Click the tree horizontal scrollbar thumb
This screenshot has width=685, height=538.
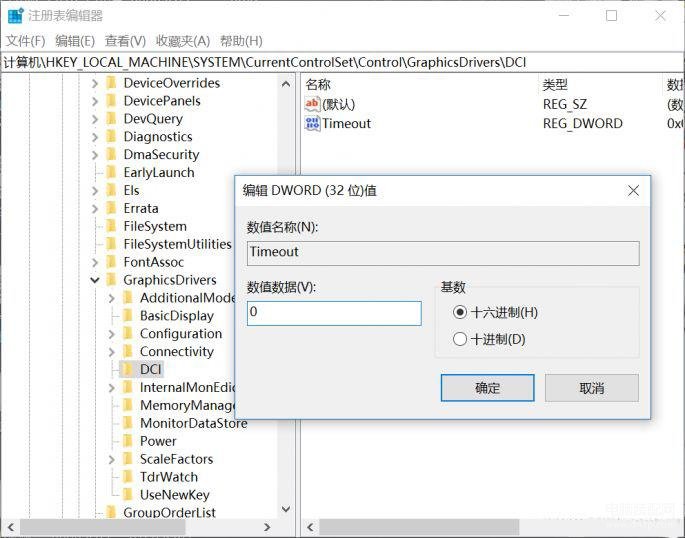pos(103,527)
